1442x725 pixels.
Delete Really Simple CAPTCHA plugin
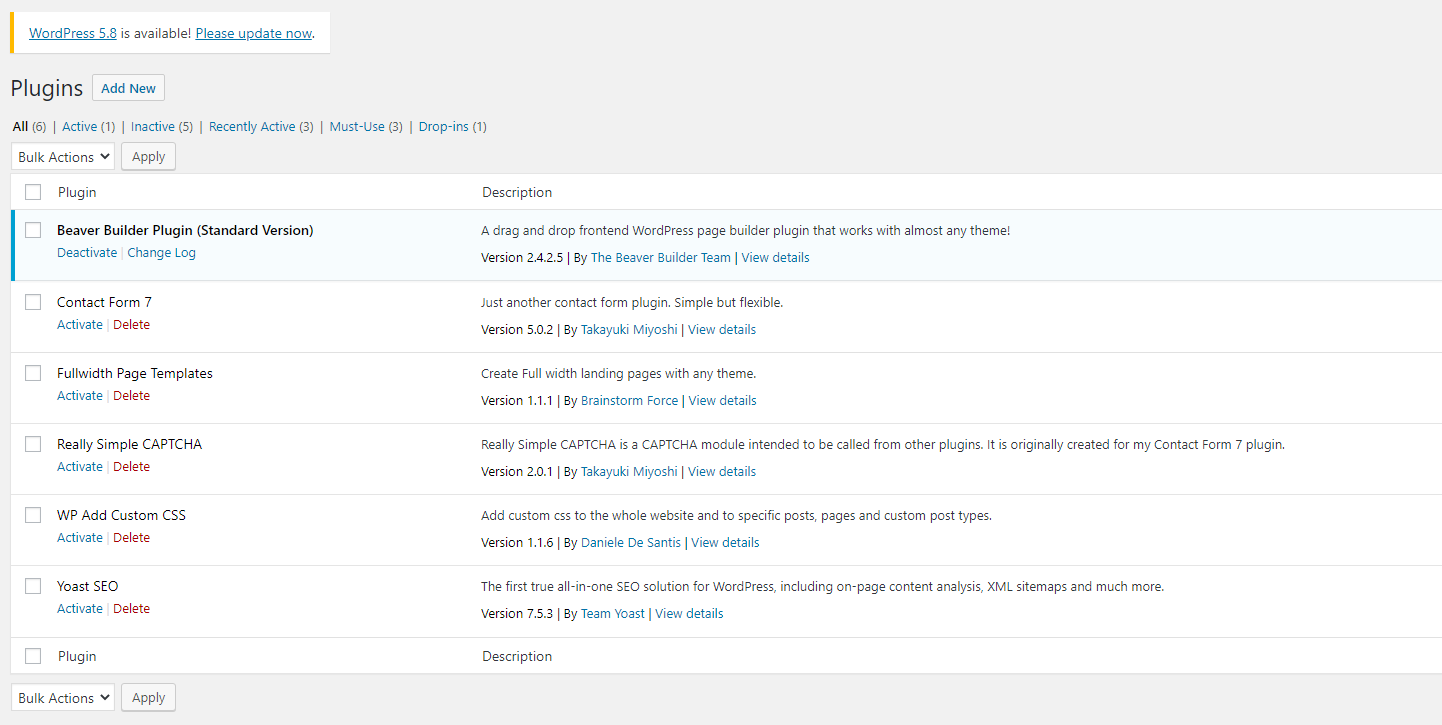(x=131, y=467)
